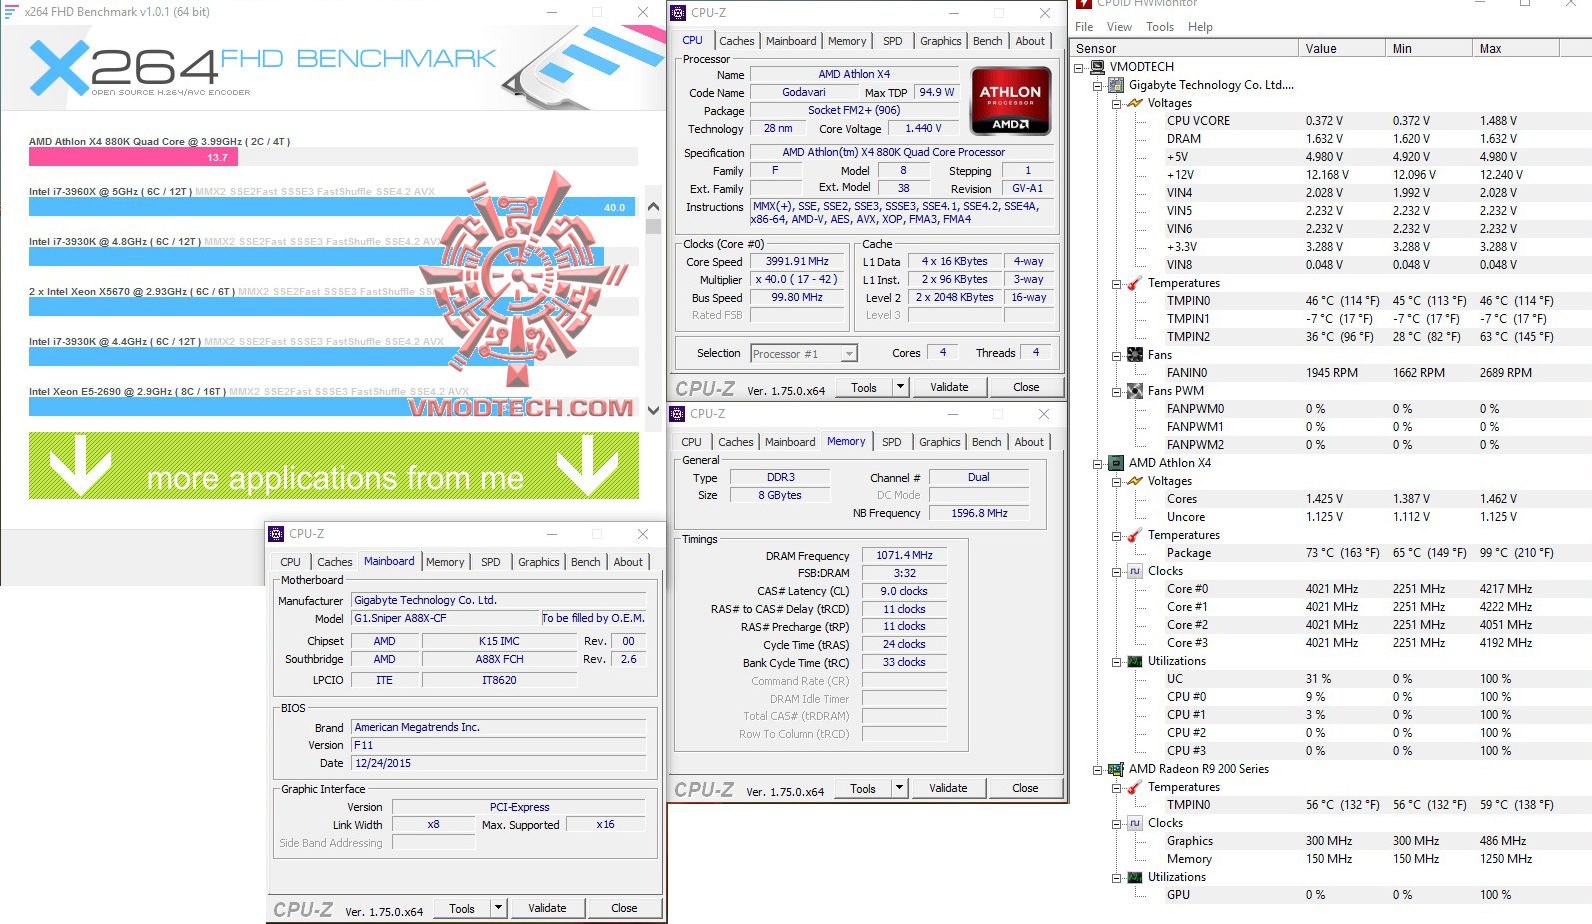Screen dimensions: 1592x924
Task: Click Close in the CPU-Z CPU window
Action: tap(1026, 387)
